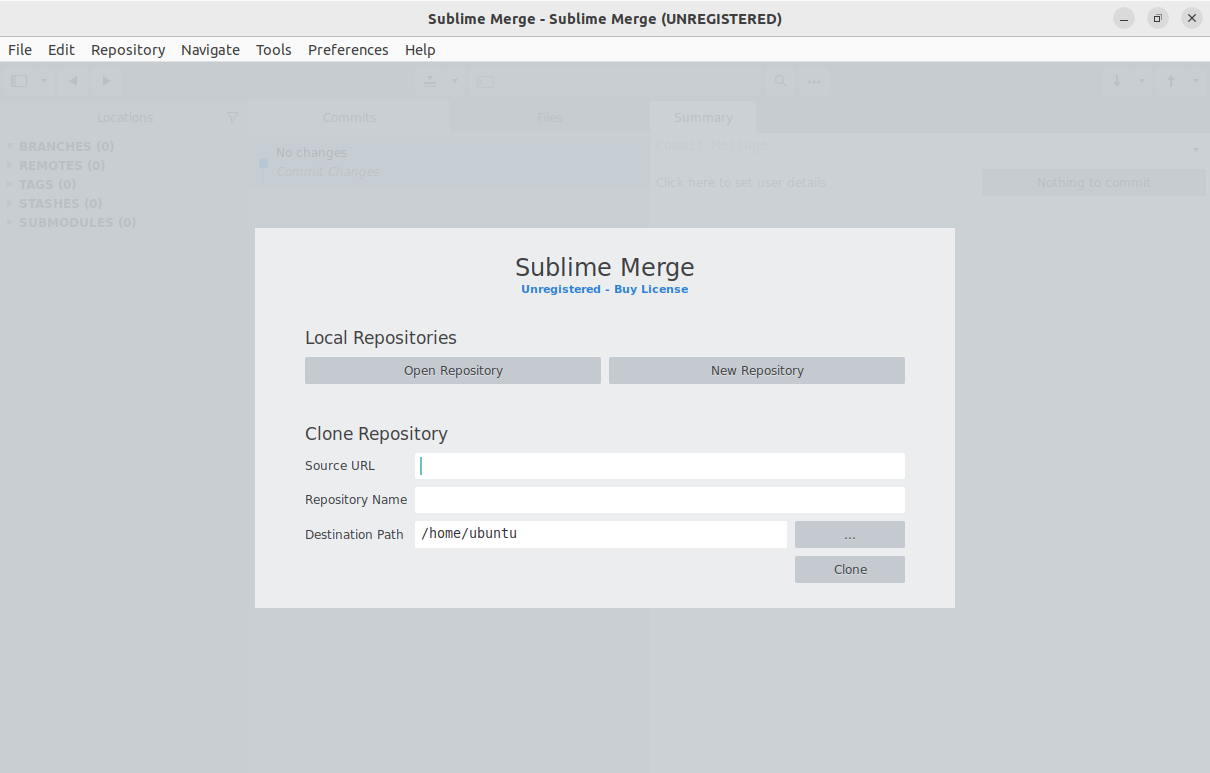1210x773 pixels.
Task: Switch to the Summary tab
Action: (x=703, y=118)
